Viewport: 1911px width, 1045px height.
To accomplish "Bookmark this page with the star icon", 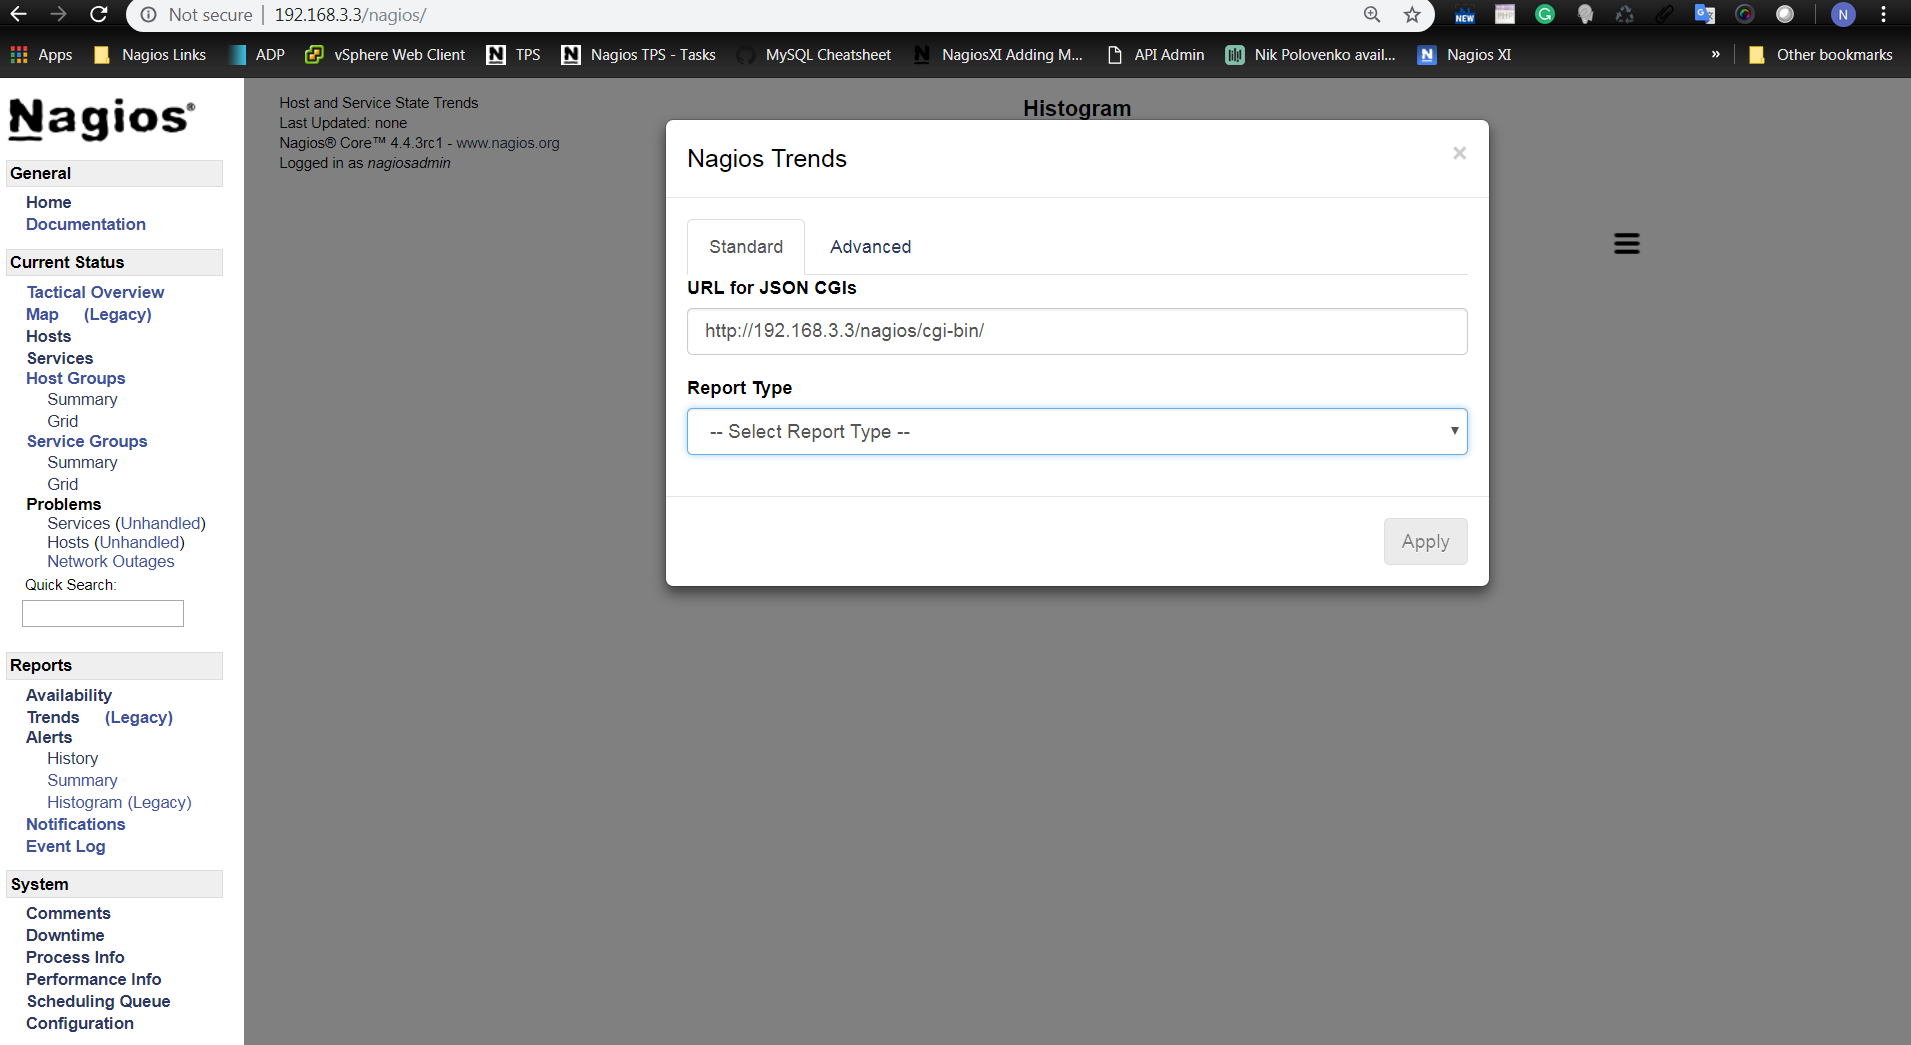I will coord(1411,15).
